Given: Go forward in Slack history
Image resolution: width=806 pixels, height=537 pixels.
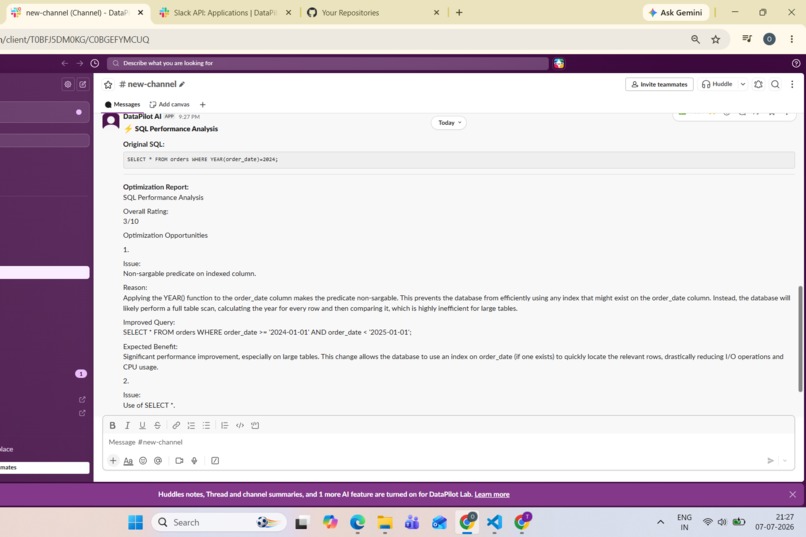Looking at the screenshot, I should pyautogui.click(x=80, y=63).
